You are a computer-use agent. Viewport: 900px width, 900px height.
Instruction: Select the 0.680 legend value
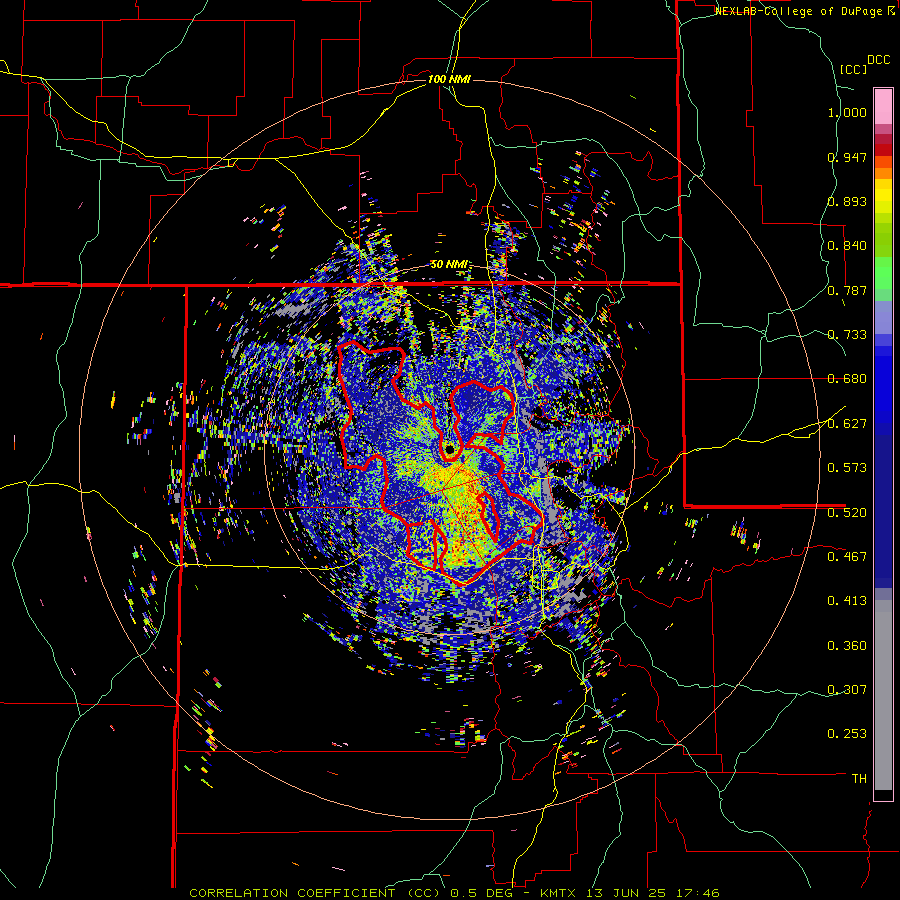click(847, 379)
